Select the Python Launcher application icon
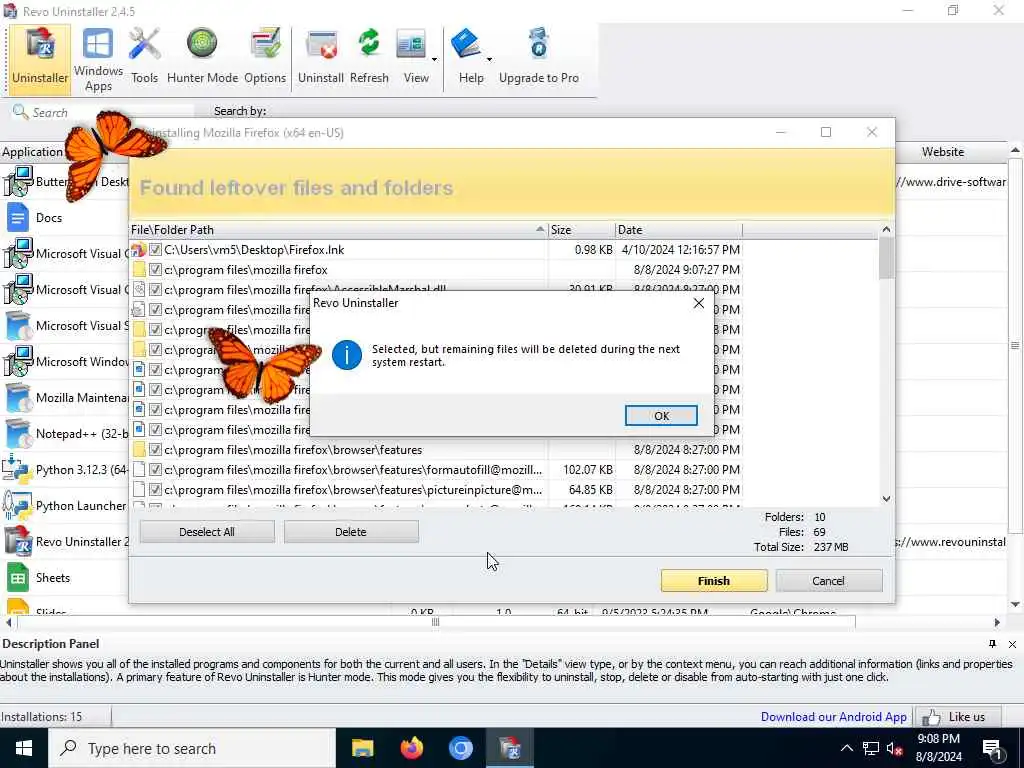Image resolution: width=1024 pixels, height=768 pixels. coord(17,506)
